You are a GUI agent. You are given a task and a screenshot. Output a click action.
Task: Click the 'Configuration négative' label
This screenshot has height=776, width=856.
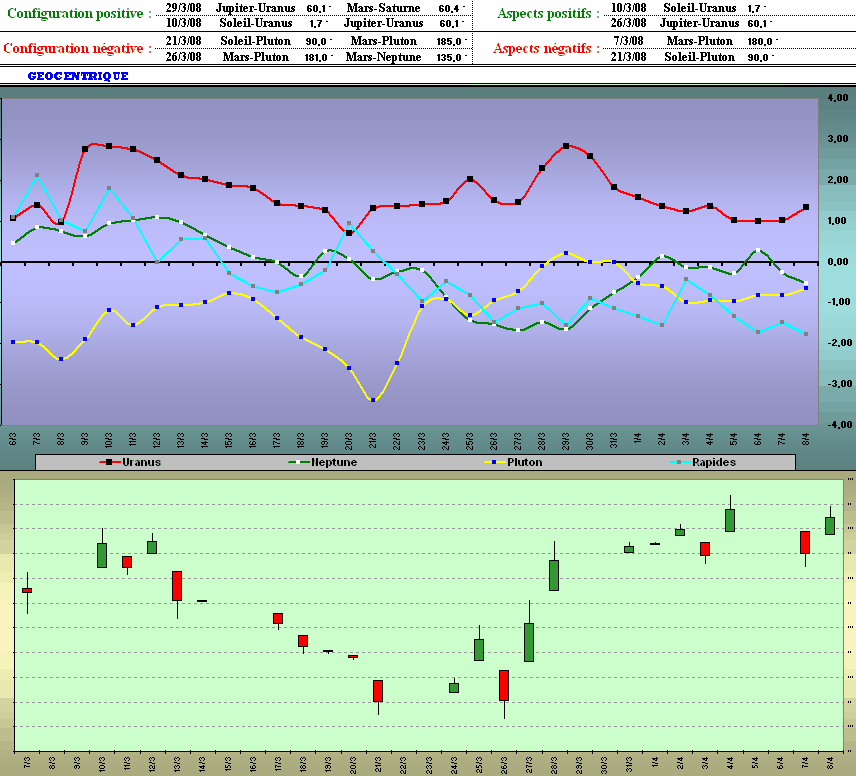(x=78, y=48)
